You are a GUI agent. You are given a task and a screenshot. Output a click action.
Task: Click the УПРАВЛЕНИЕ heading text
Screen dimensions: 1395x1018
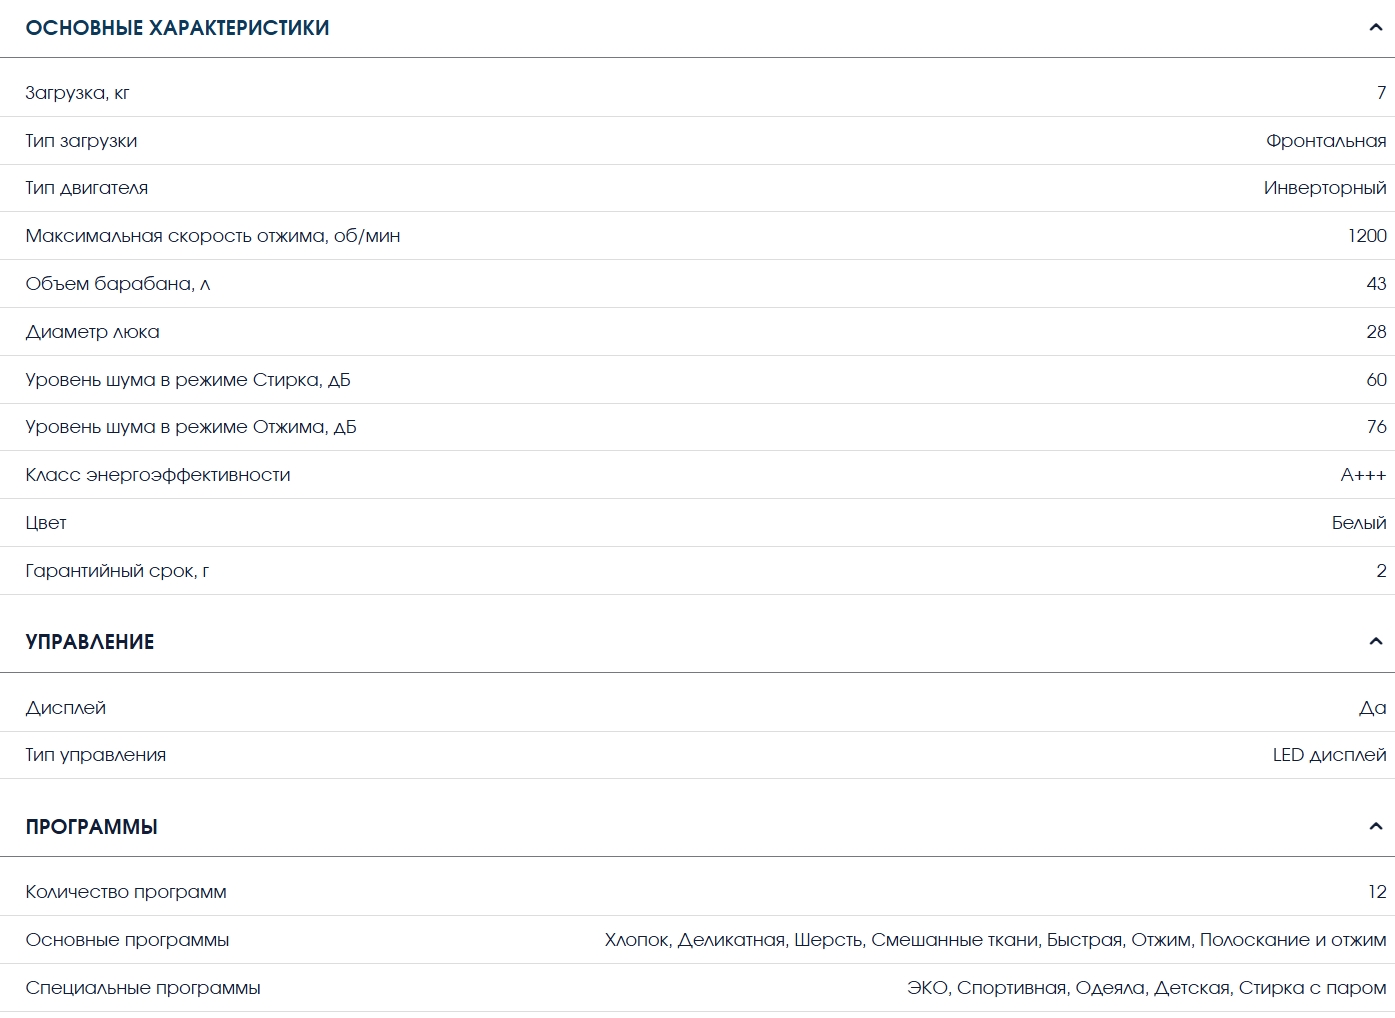coord(90,642)
